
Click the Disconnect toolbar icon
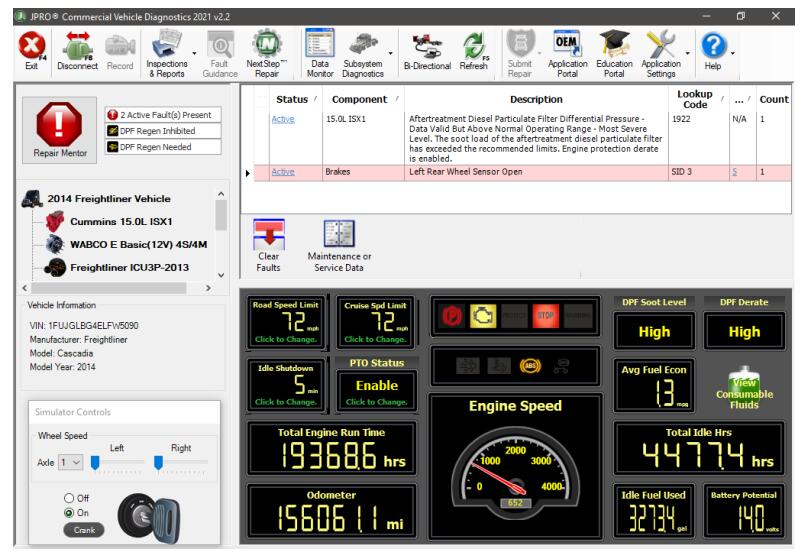click(77, 50)
